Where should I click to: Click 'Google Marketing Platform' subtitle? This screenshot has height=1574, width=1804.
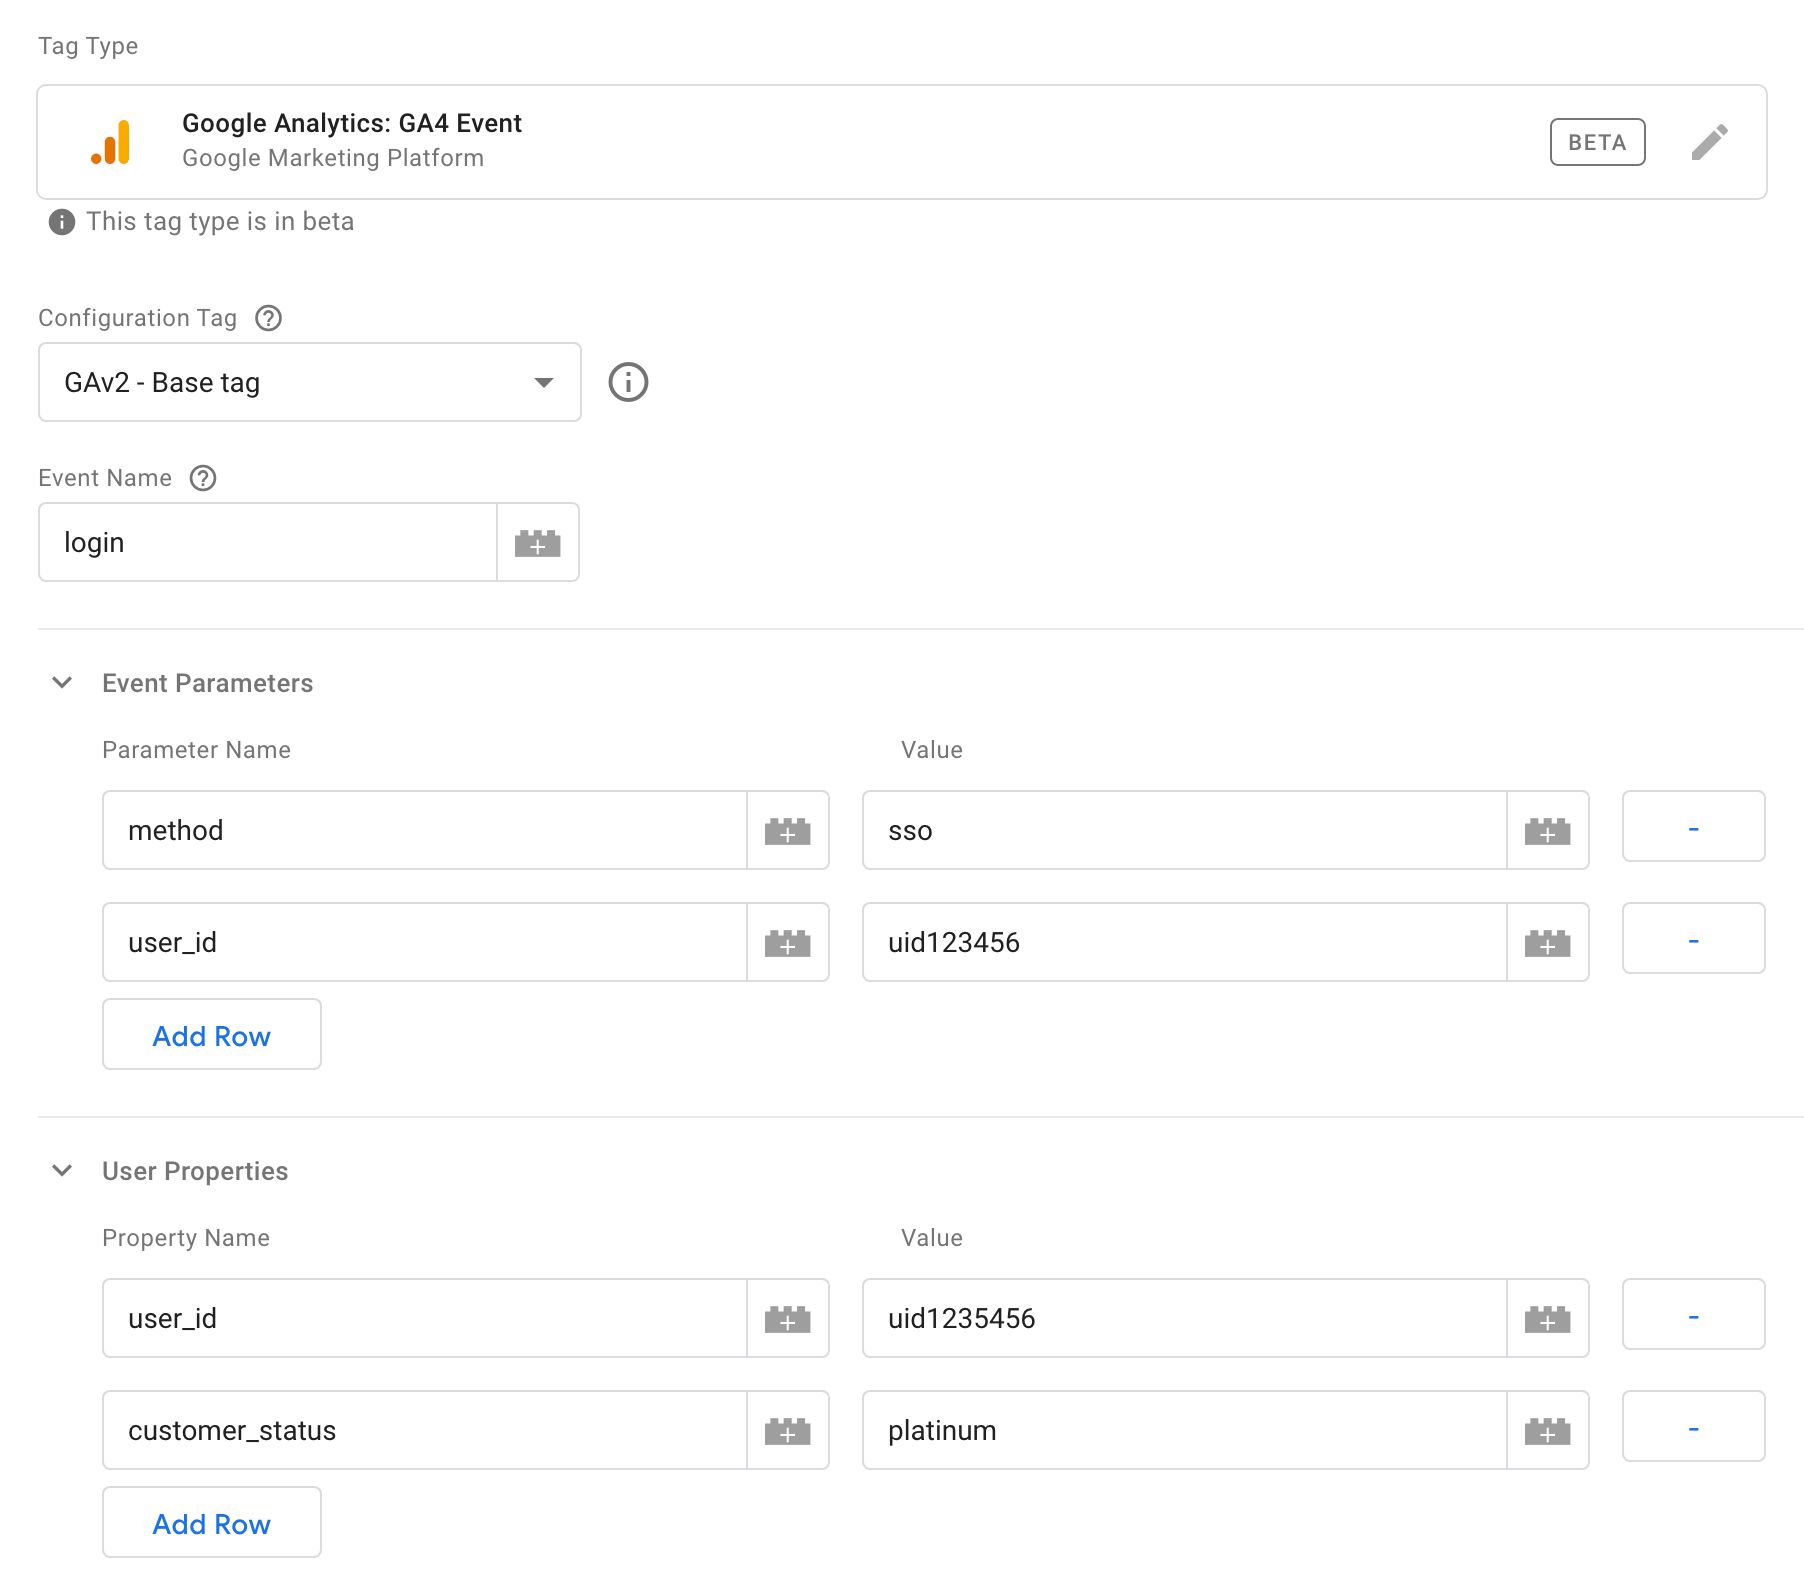click(x=333, y=158)
